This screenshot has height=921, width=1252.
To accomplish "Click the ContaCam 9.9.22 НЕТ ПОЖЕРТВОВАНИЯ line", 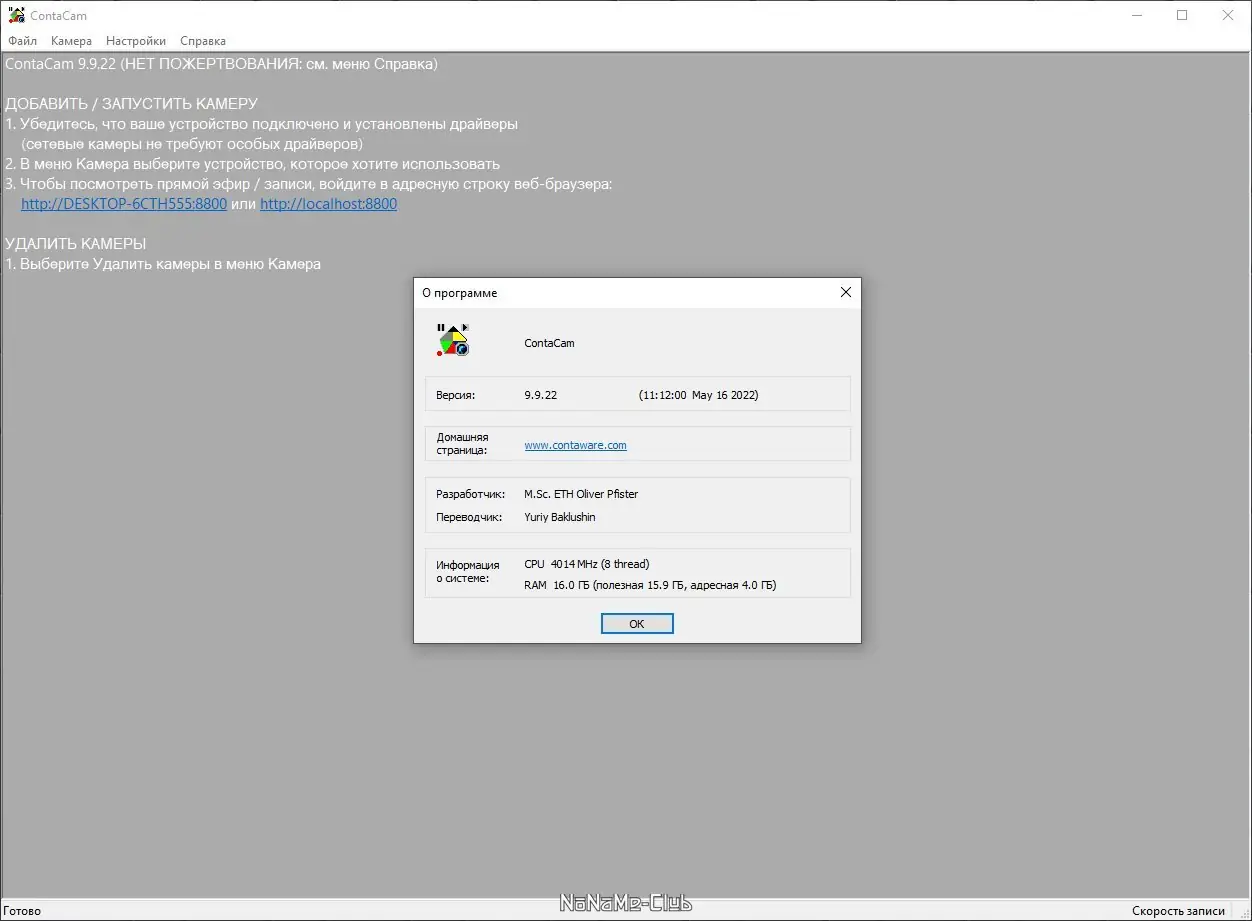I will coord(221,64).
